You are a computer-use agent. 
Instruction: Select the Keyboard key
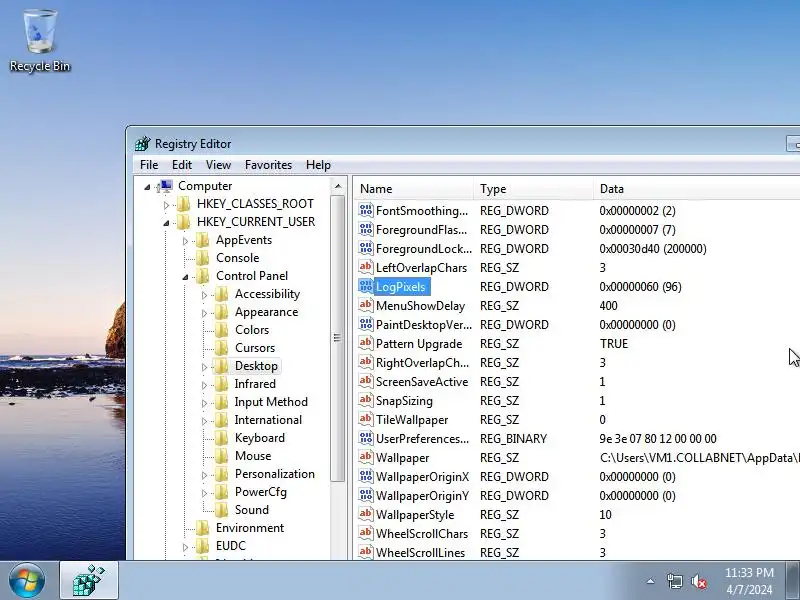pyautogui.click(x=260, y=438)
